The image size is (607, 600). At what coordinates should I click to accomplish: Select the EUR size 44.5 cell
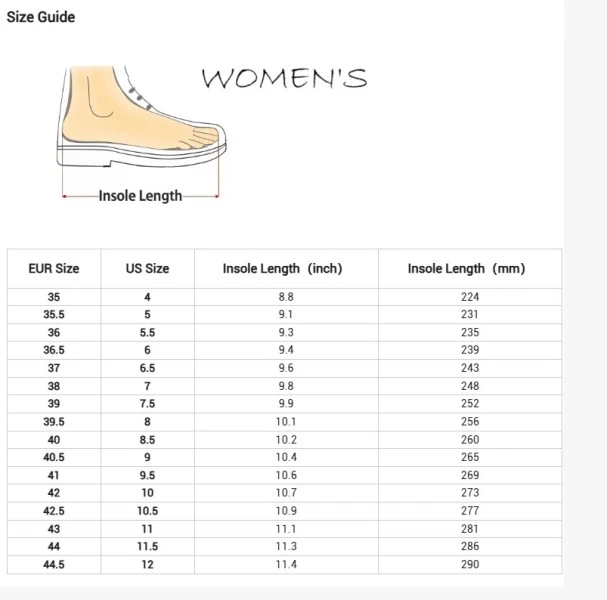tap(54, 565)
